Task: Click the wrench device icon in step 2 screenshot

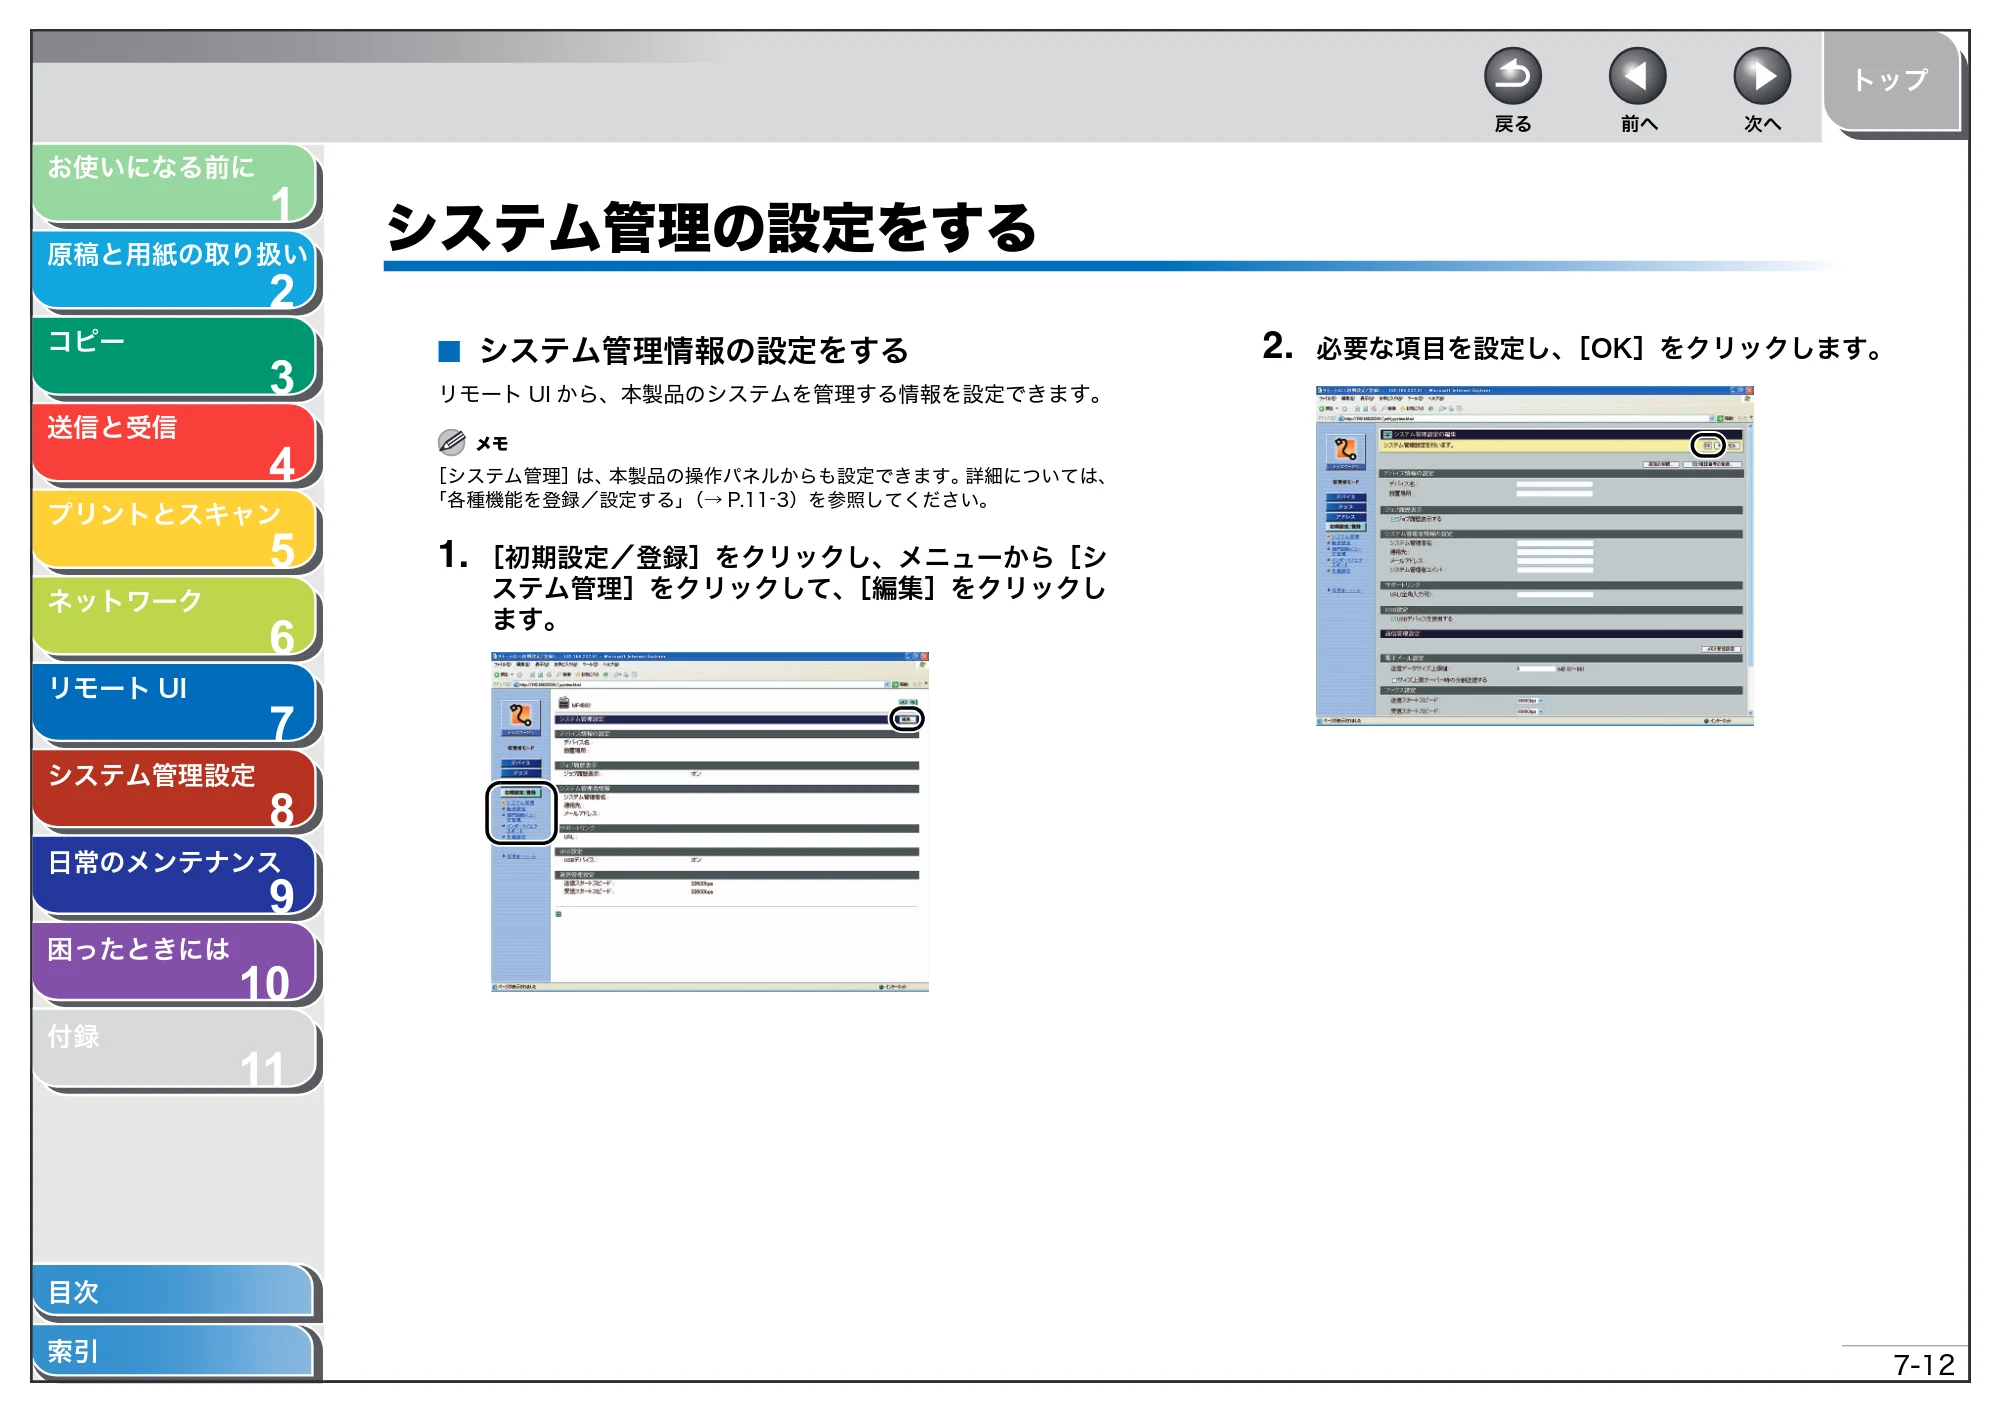Action: (x=1345, y=450)
